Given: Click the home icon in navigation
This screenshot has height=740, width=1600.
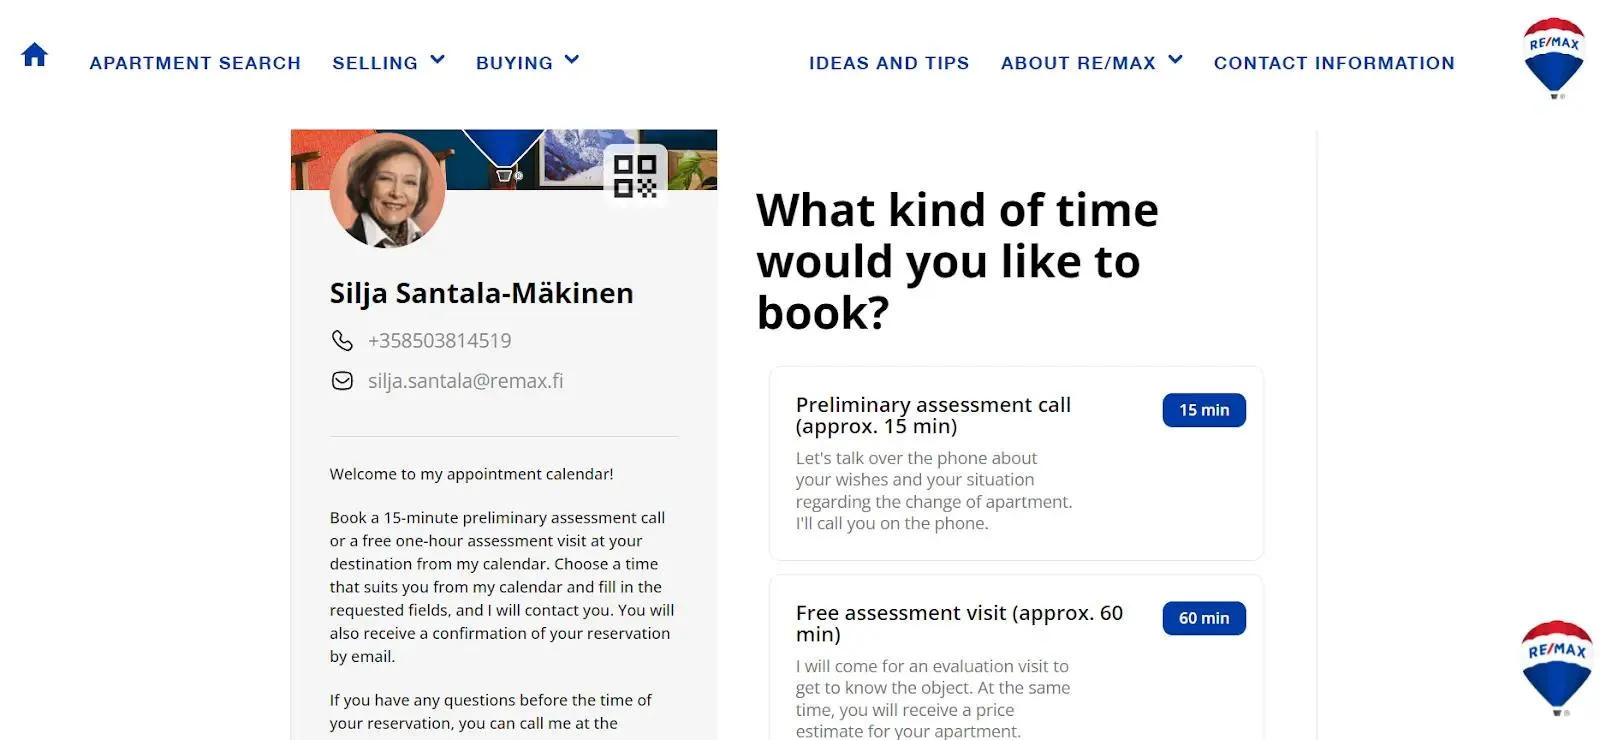Looking at the screenshot, I should click(35, 55).
